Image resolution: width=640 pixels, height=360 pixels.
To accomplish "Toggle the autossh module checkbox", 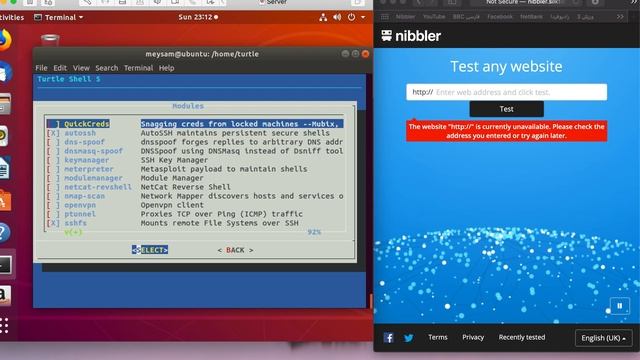I will (53, 133).
